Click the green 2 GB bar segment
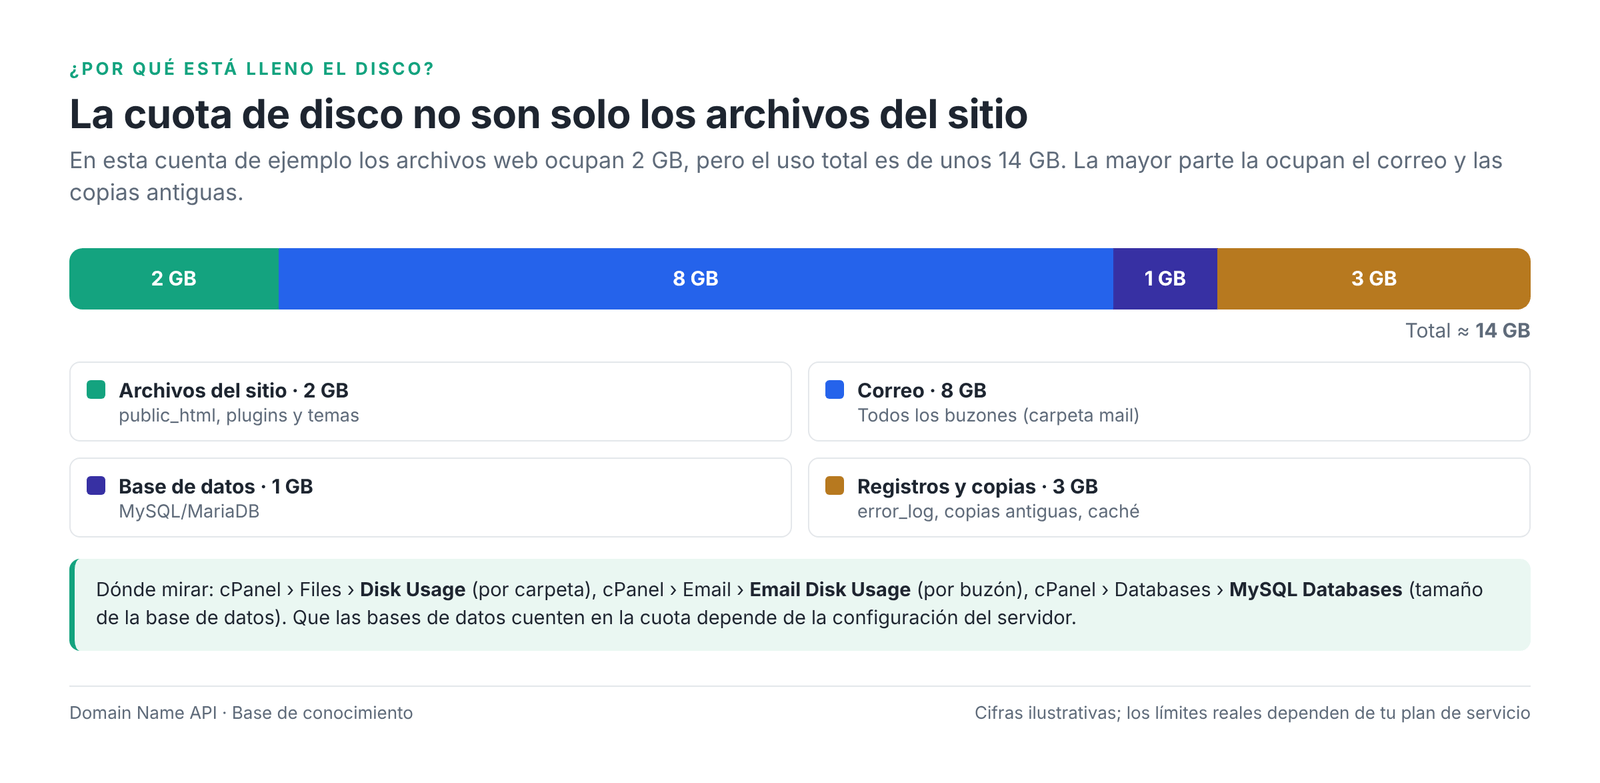 point(174,279)
